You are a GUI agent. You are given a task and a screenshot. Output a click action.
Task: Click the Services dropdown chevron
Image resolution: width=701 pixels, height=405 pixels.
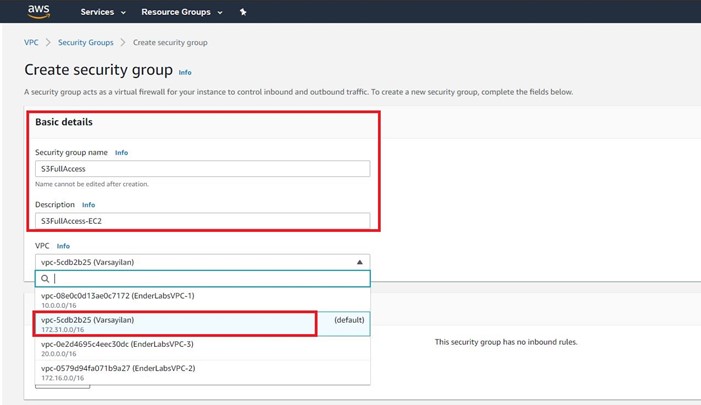123,13
